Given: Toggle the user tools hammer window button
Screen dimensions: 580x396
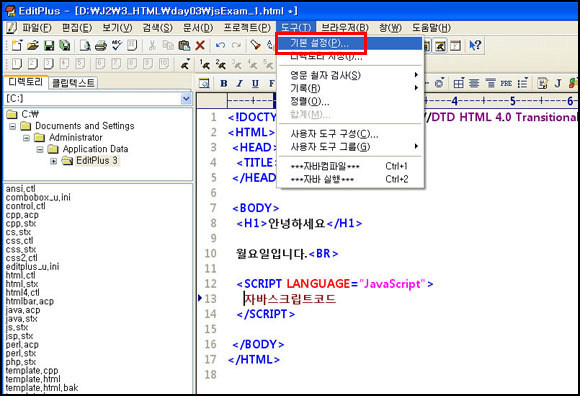Looking at the screenshot, I should click(440, 45).
